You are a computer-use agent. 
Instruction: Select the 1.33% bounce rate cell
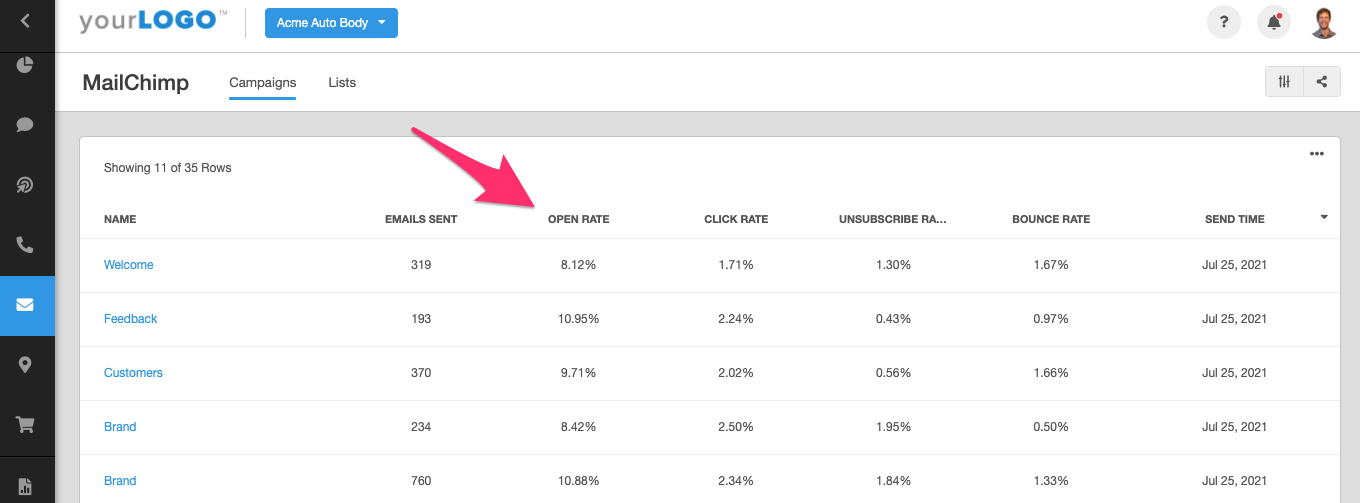tap(1051, 481)
